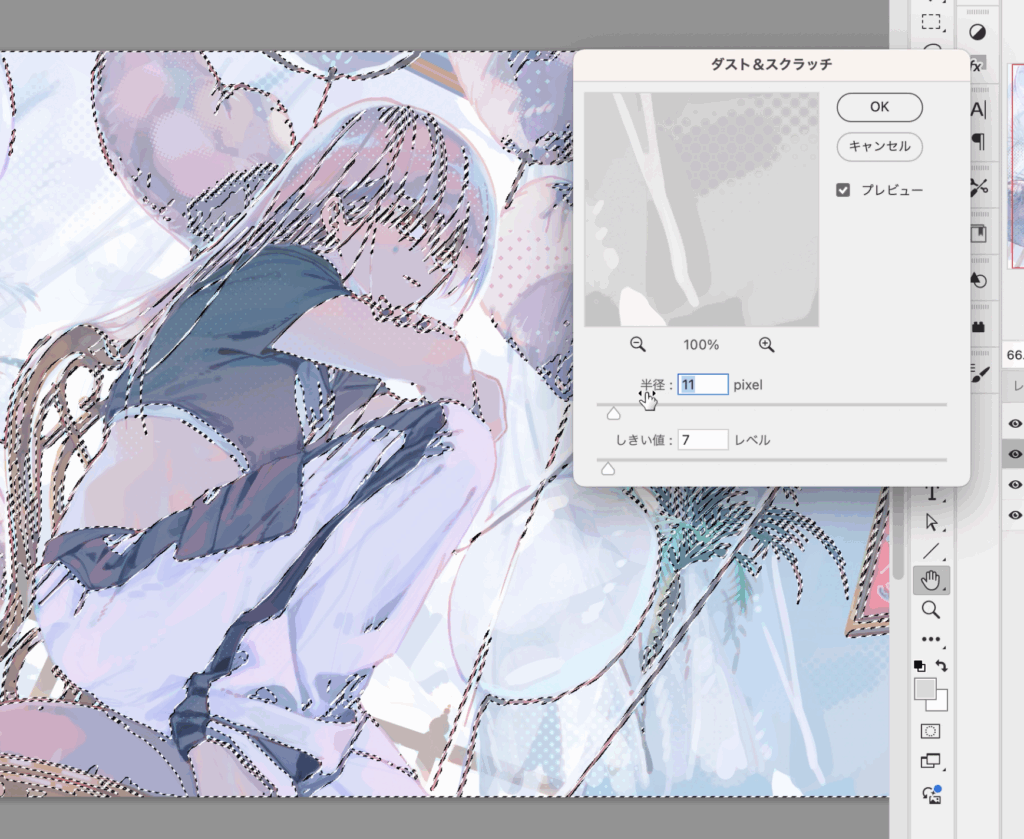This screenshot has height=839, width=1024.
Task: Click the foreground color swatch
Action: (925, 689)
